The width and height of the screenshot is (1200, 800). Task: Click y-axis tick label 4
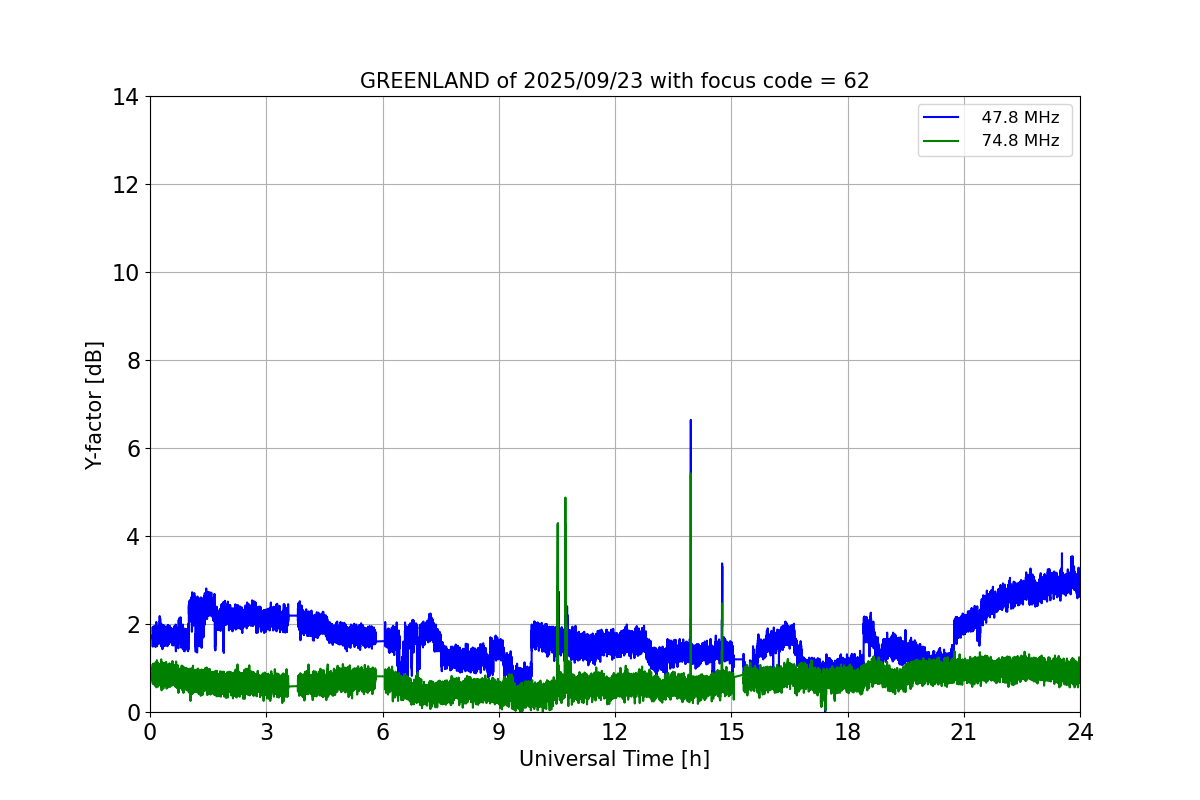[x=132, y=537]
